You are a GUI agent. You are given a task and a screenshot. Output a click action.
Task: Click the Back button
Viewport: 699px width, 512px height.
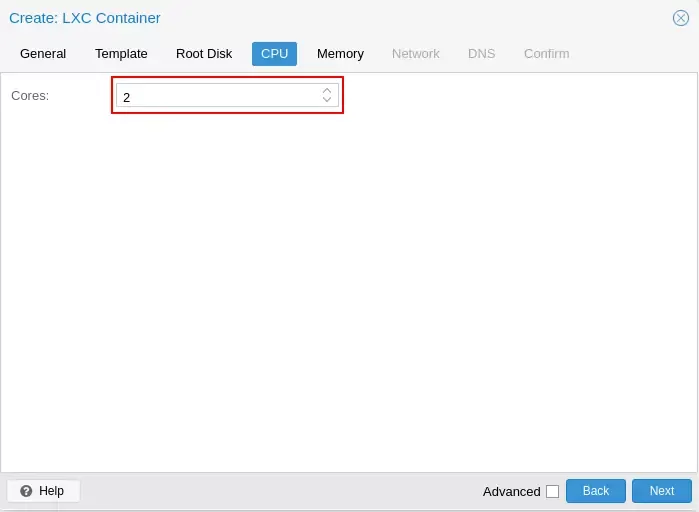coord(596,491)
